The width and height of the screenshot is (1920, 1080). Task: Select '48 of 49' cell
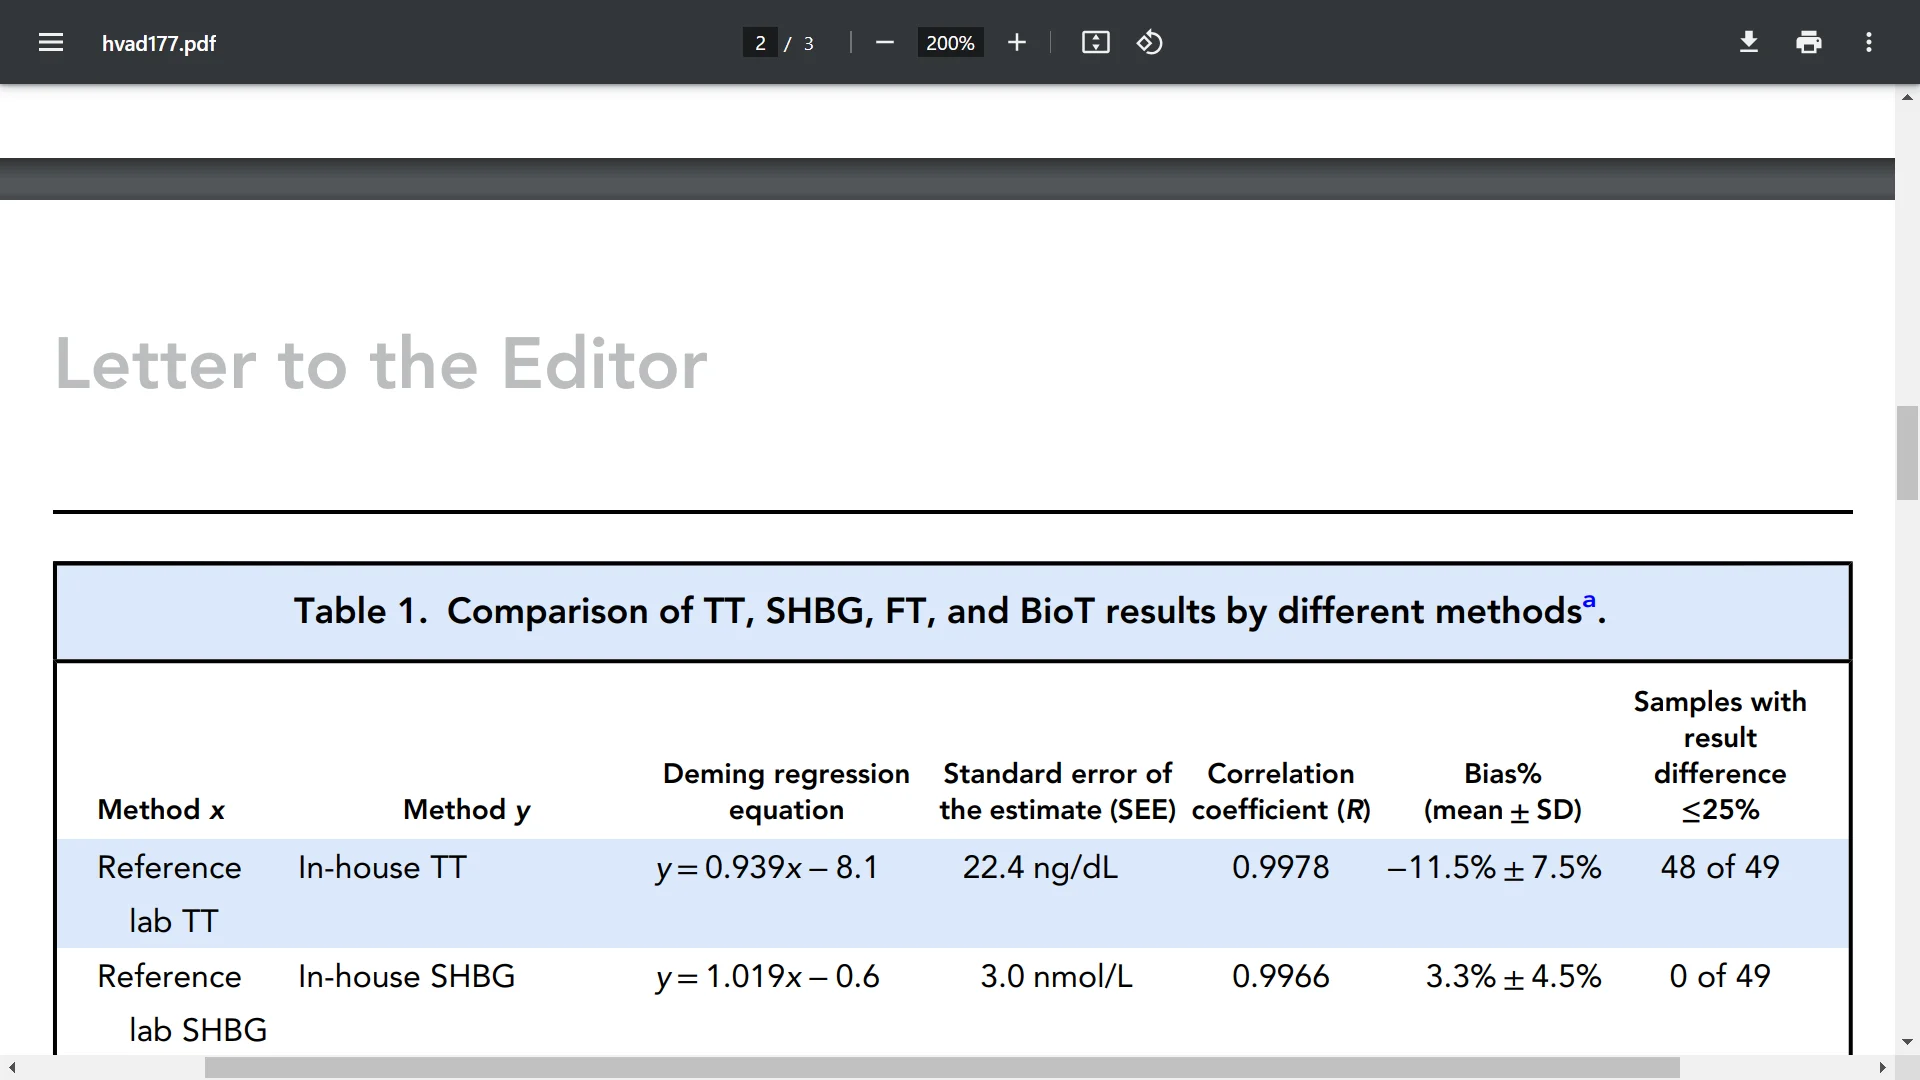(1720, 867)
